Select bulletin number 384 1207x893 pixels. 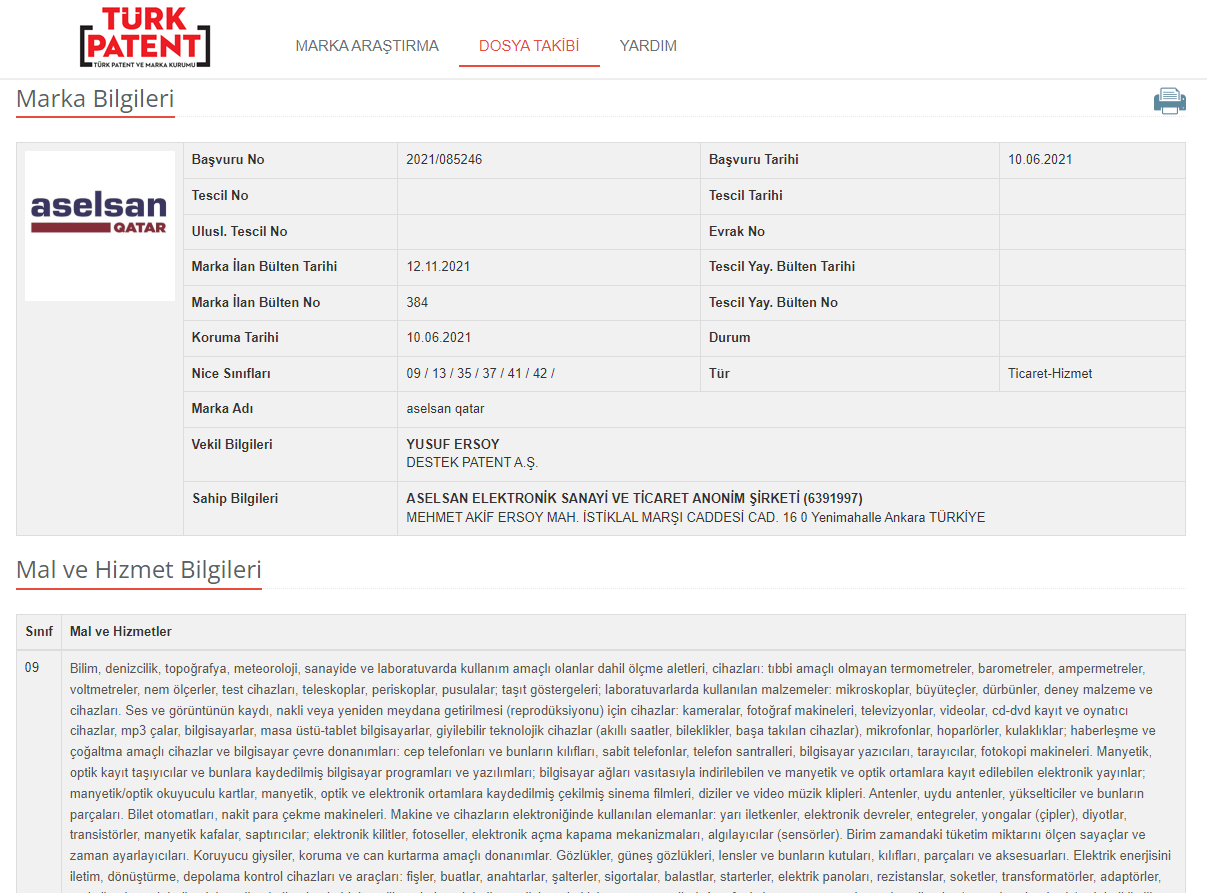[x=417, y=303]
